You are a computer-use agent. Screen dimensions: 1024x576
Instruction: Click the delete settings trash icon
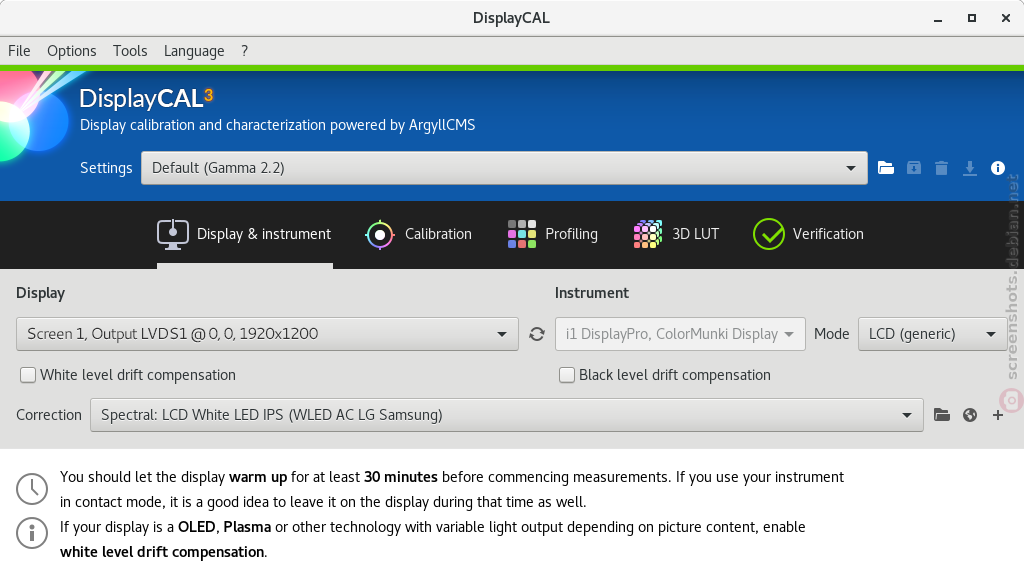[x=941, y=168]
